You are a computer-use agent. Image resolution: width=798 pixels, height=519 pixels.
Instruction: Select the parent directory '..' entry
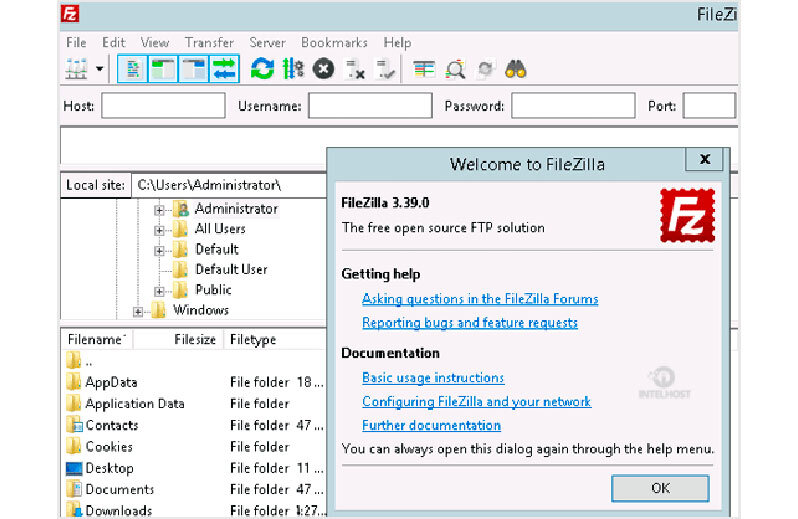(194, 362)
